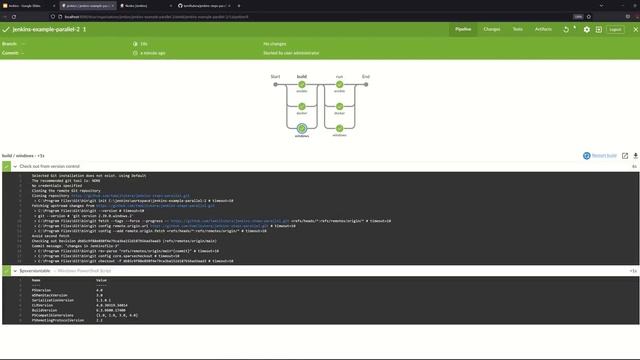This screenshot has height=360, width=640.
Task: Click the build / windows step heading
Action: click(x=23, y=156)
